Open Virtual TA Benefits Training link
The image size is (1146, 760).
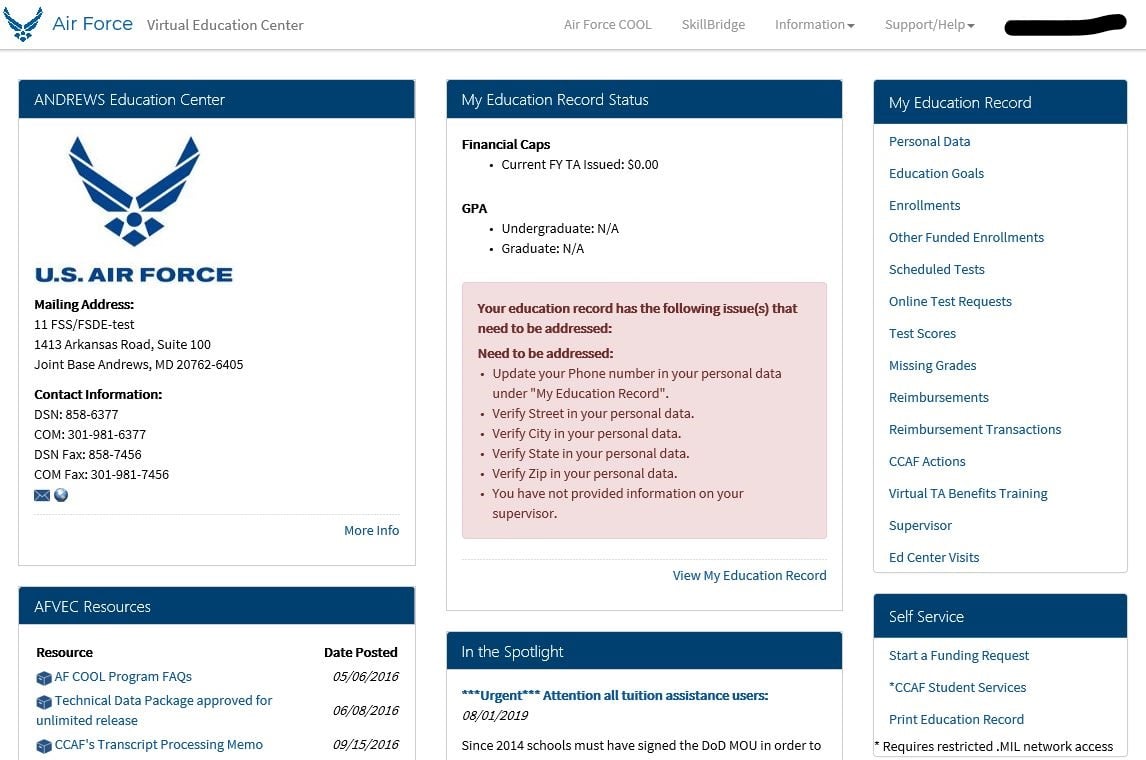click(x=968, y=494)
